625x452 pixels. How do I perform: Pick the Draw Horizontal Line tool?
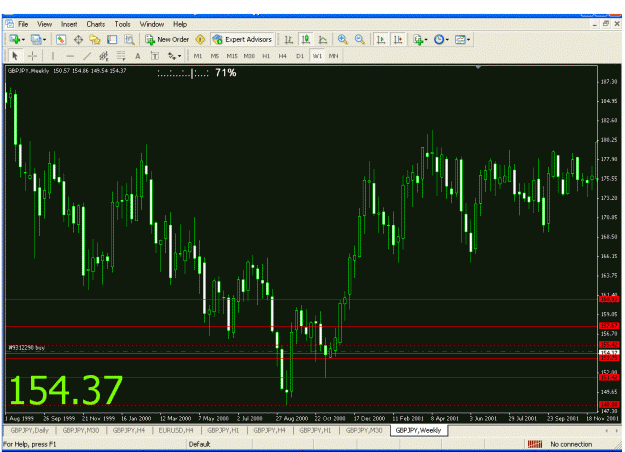(x=70, y=56)
